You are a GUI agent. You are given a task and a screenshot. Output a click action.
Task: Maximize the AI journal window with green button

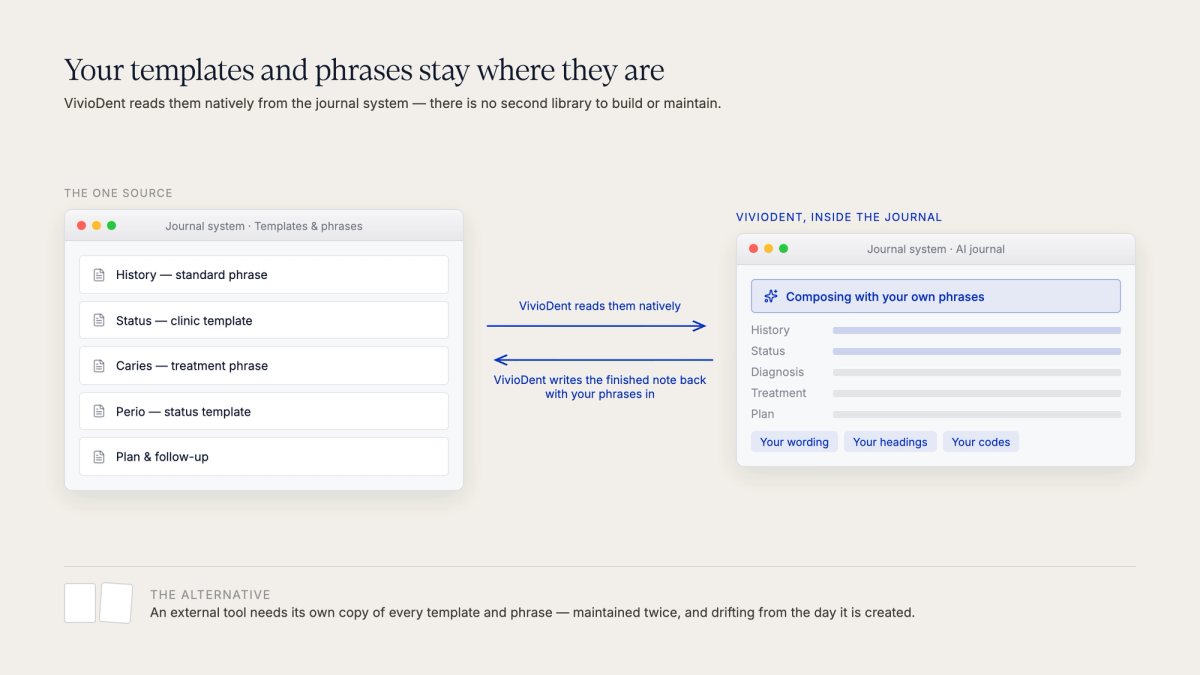pyautogui.click(x=784, y=249)
